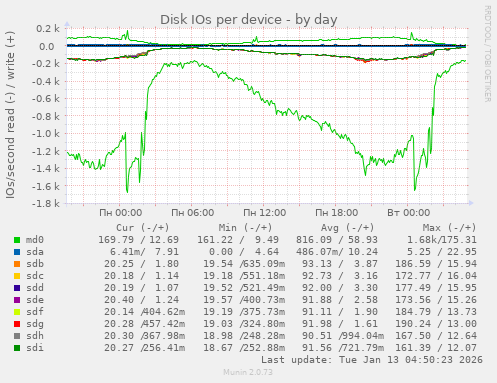Click the sdg red legend swatch
This screenshot has height=383, width=497.
coord(17,324)
